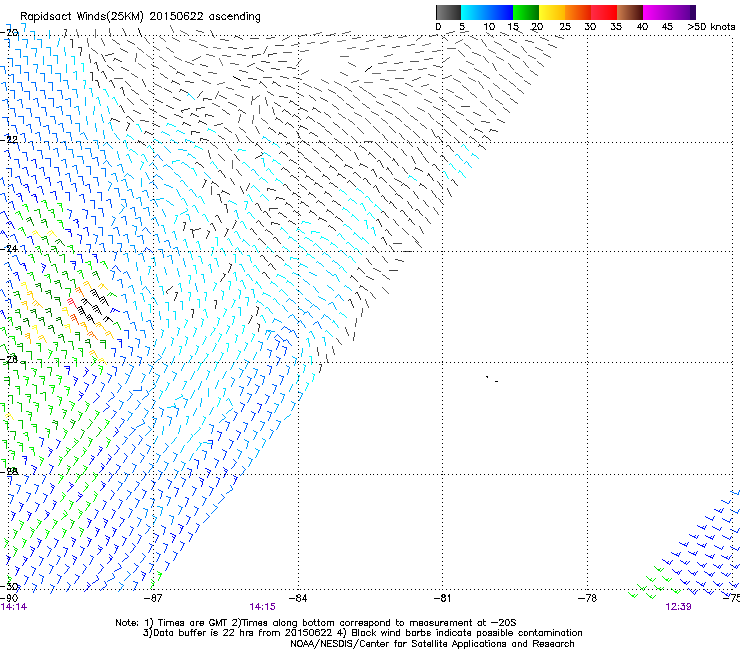Screen dimensions: 740x650
Task: Click the '-84' longitude axis label
Action: 298,598
